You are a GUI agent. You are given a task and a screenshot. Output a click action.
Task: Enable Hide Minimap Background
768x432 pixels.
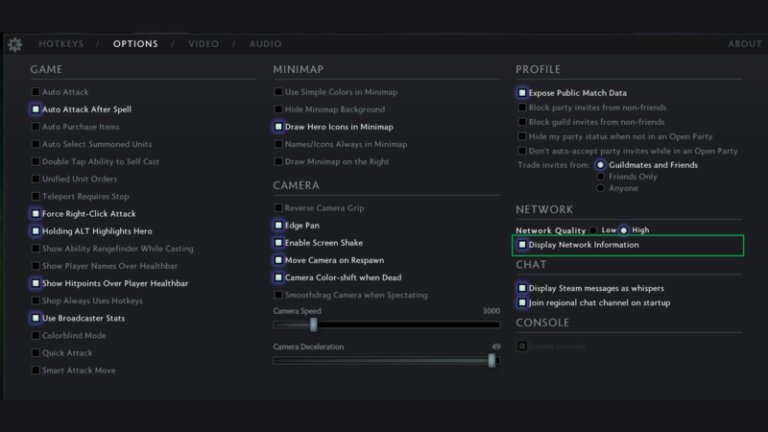279,110
